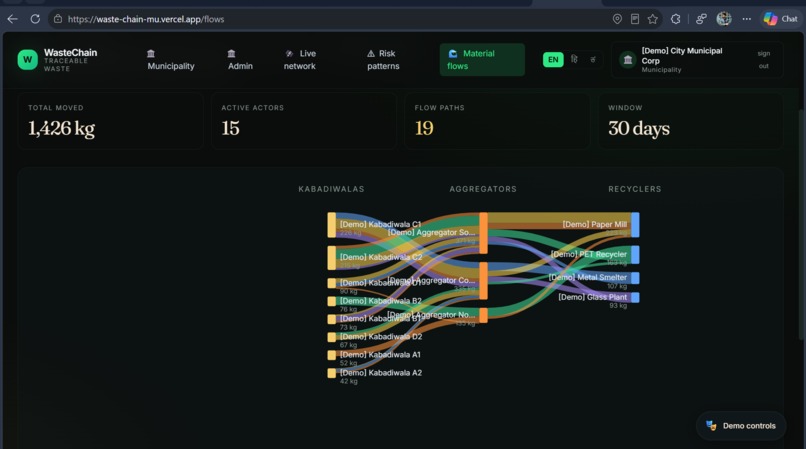This screenshot has width=806, height=449.
Task: Select the Kabadiwala C2 node
Action: [x=332, y=258]
